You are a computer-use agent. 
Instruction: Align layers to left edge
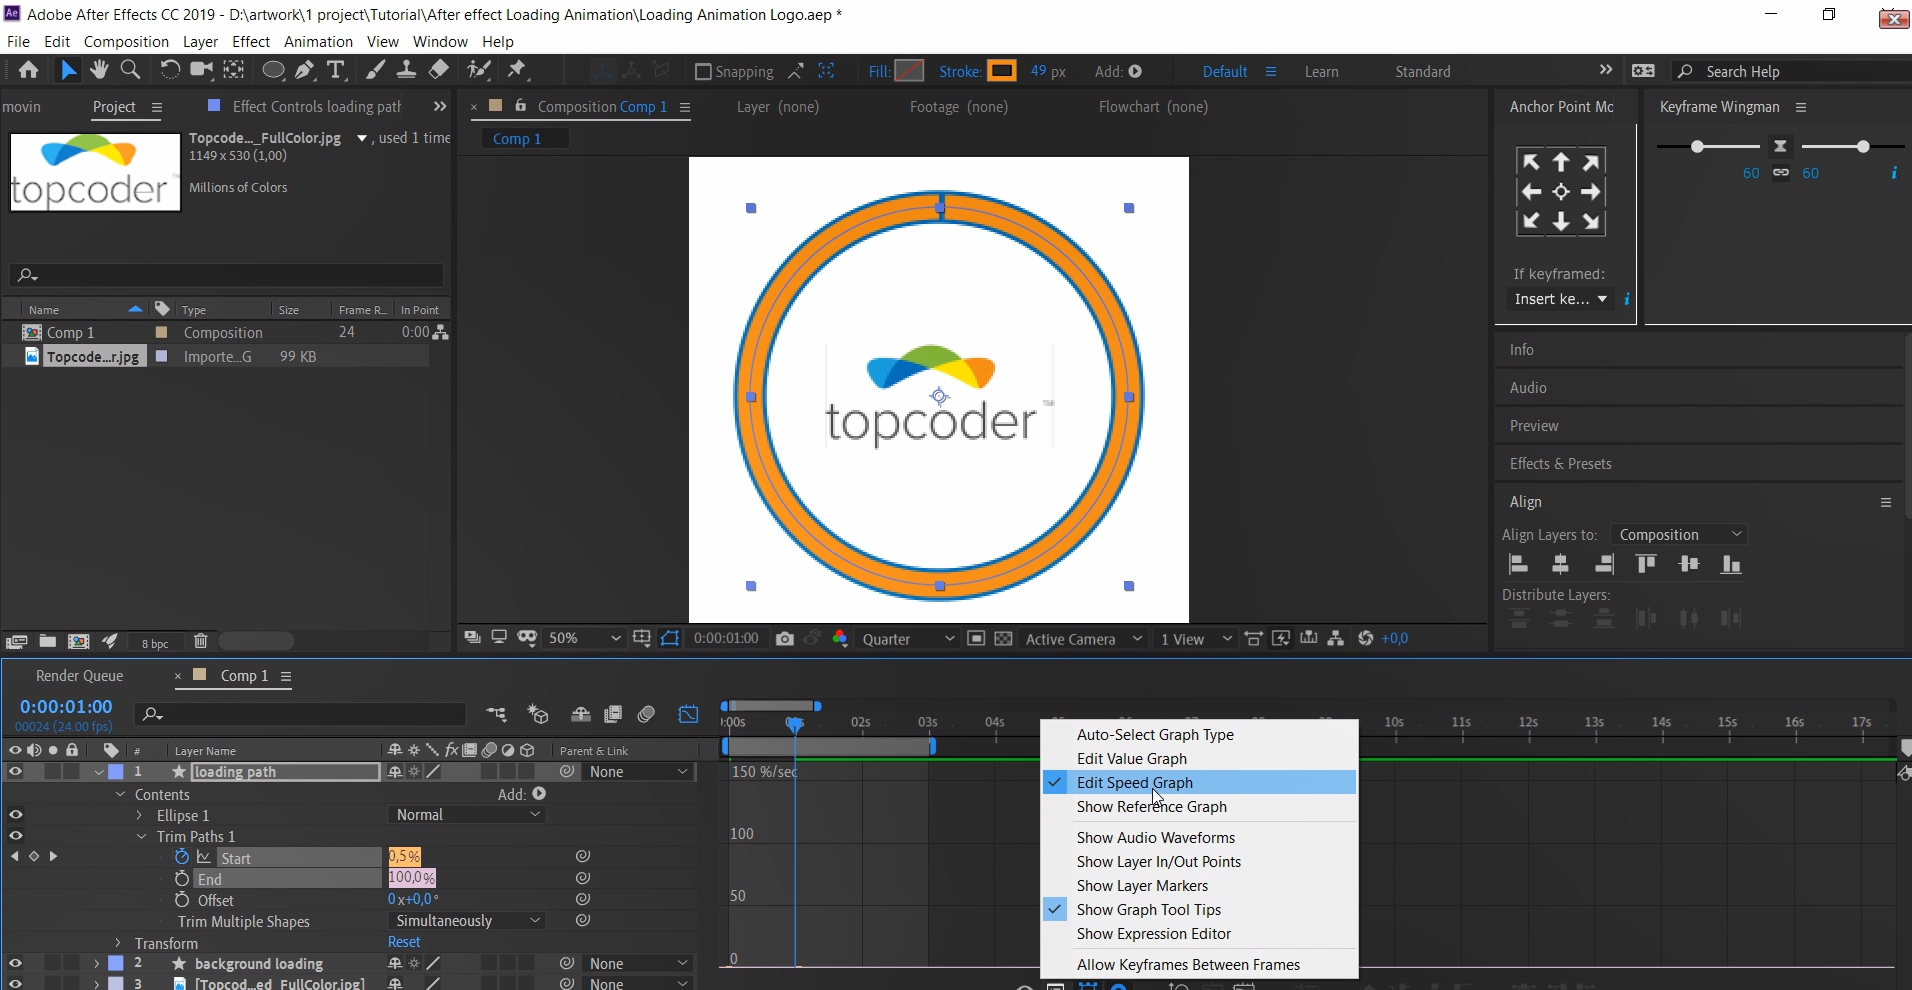[1518, 565]
